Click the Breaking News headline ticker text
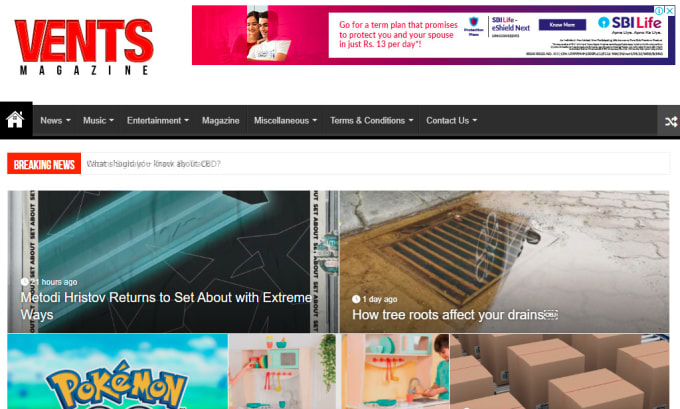The height and width of the screenshot is (409, 680). click(x=154, y=164)
